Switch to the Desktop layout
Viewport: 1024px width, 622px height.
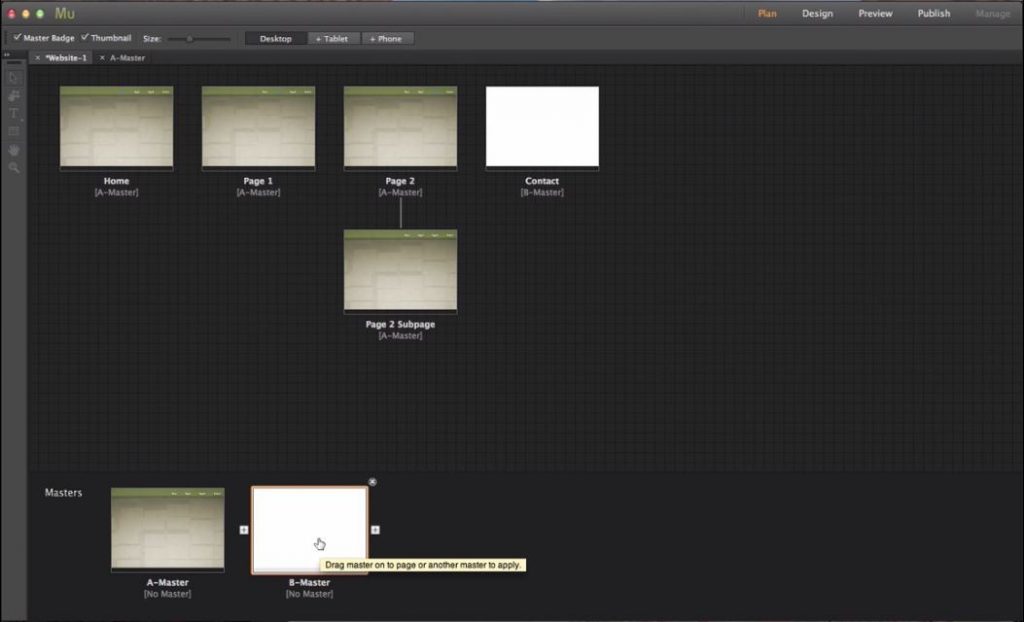click(x=276, y=39)
